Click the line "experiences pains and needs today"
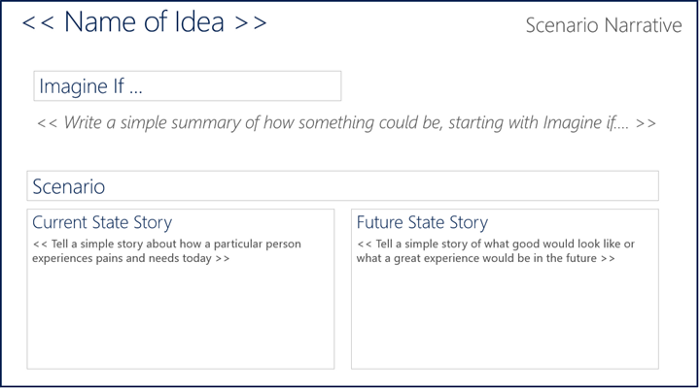 (131, 258)
